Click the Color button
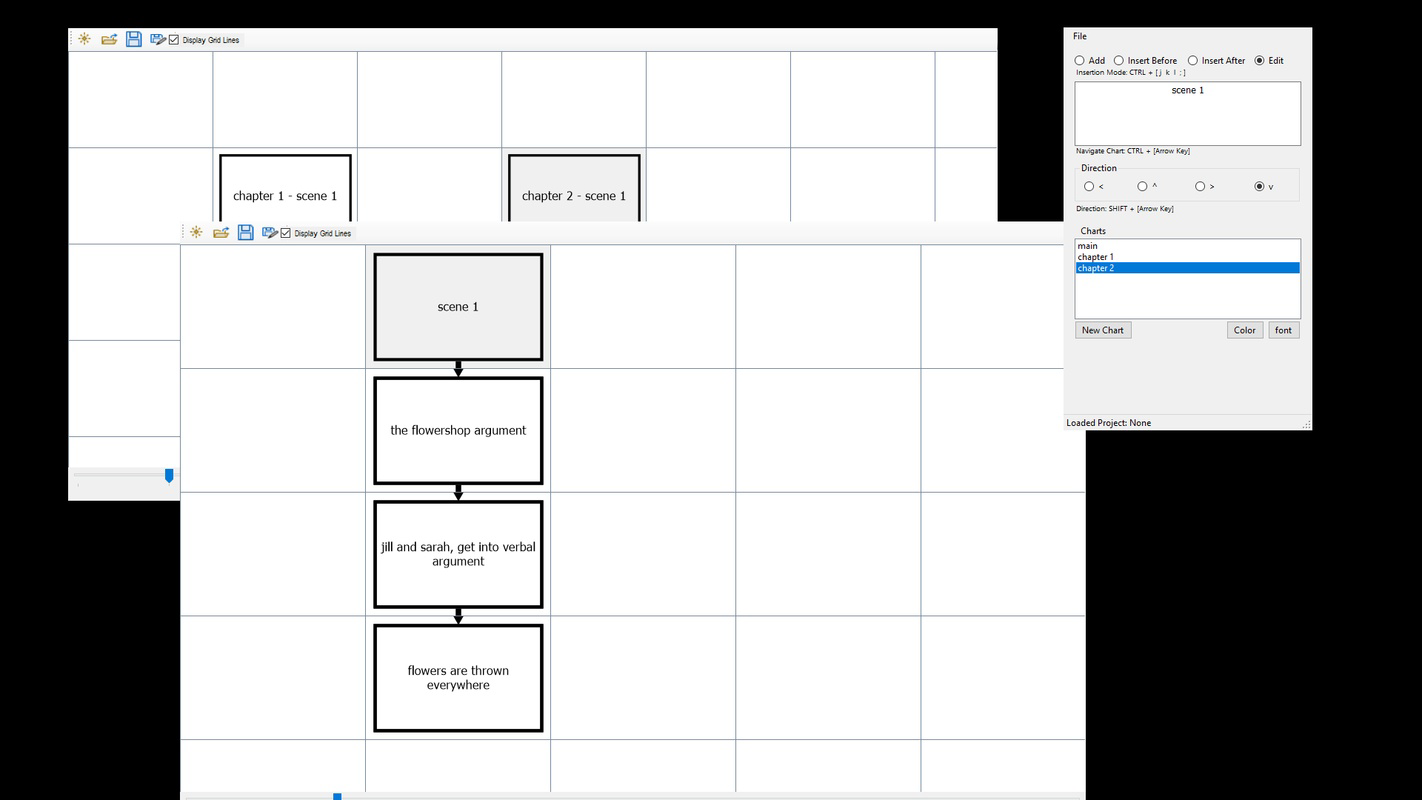Viewport: 1422px width, 800px height. click(x=1245, y=330)
